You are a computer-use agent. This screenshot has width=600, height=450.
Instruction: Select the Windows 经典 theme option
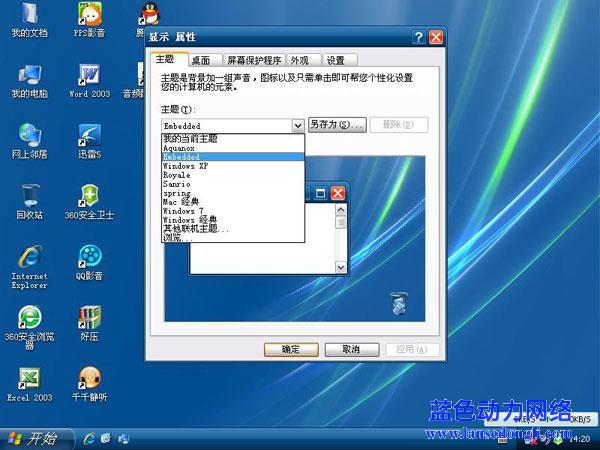point(233,220)
